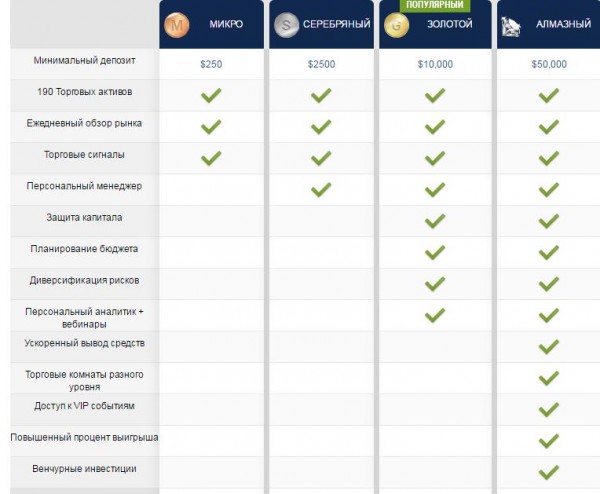Click Серебряный checkmark for Персональный менеджер
The height and width of the screenshot is (494, 600).
321,189
